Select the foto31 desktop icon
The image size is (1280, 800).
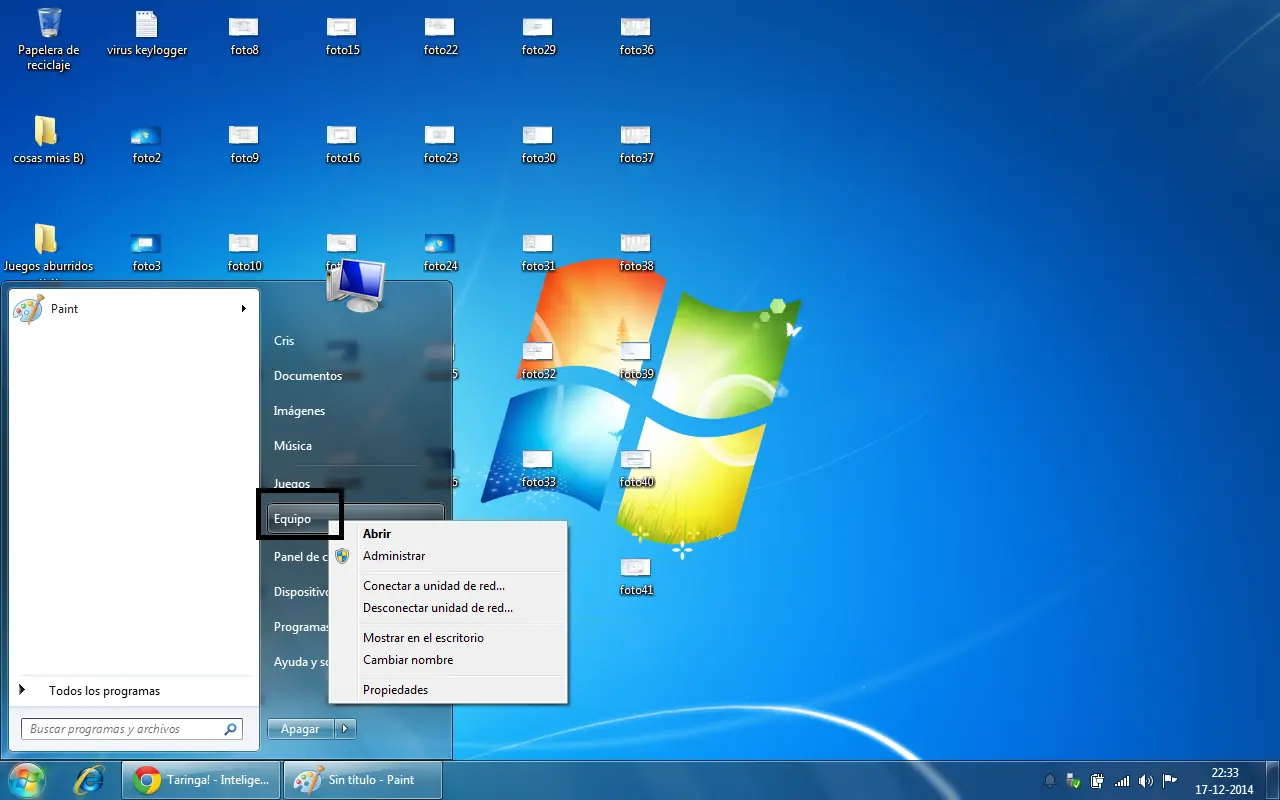[x=538, y=251]
